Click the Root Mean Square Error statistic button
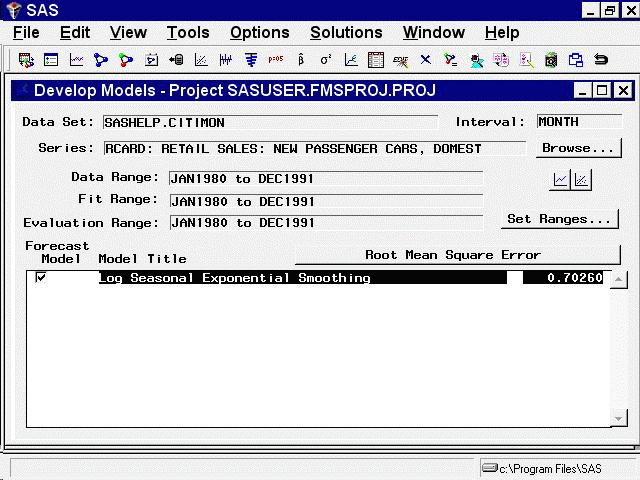Viewport: 640px width, 480px height. point(452,255)
